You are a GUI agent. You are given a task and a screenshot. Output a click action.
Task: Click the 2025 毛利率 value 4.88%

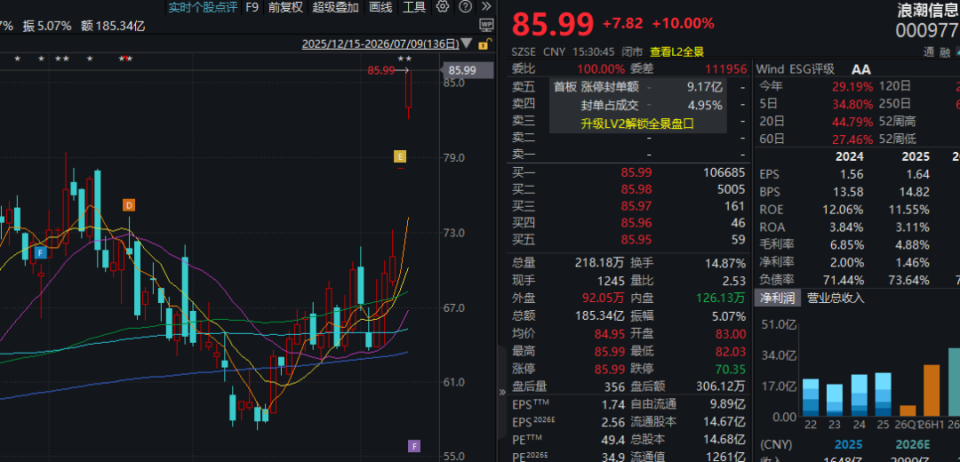pyautogui.click(x=912, y=245)
